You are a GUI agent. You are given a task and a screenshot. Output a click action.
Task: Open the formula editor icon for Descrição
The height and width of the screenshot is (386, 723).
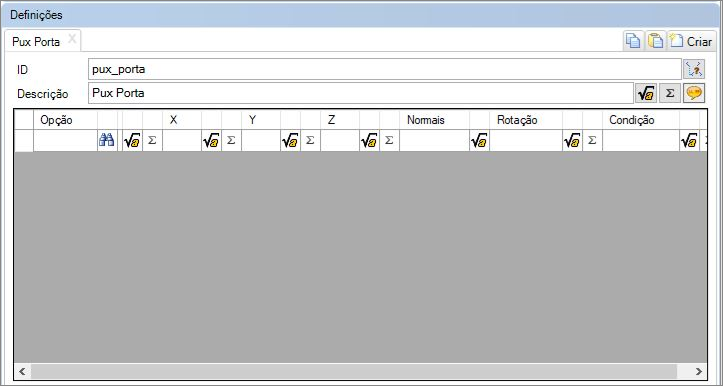click(x=646, y=93)
